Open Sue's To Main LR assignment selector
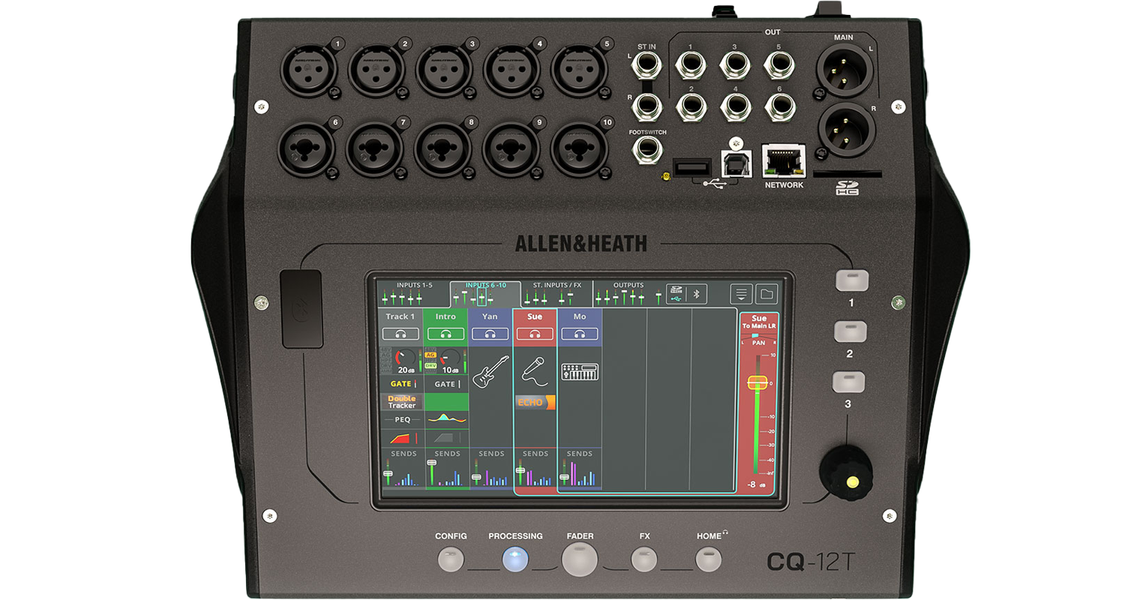The width and height of the screenshot is (1146, 600). (x=759, y=320)
